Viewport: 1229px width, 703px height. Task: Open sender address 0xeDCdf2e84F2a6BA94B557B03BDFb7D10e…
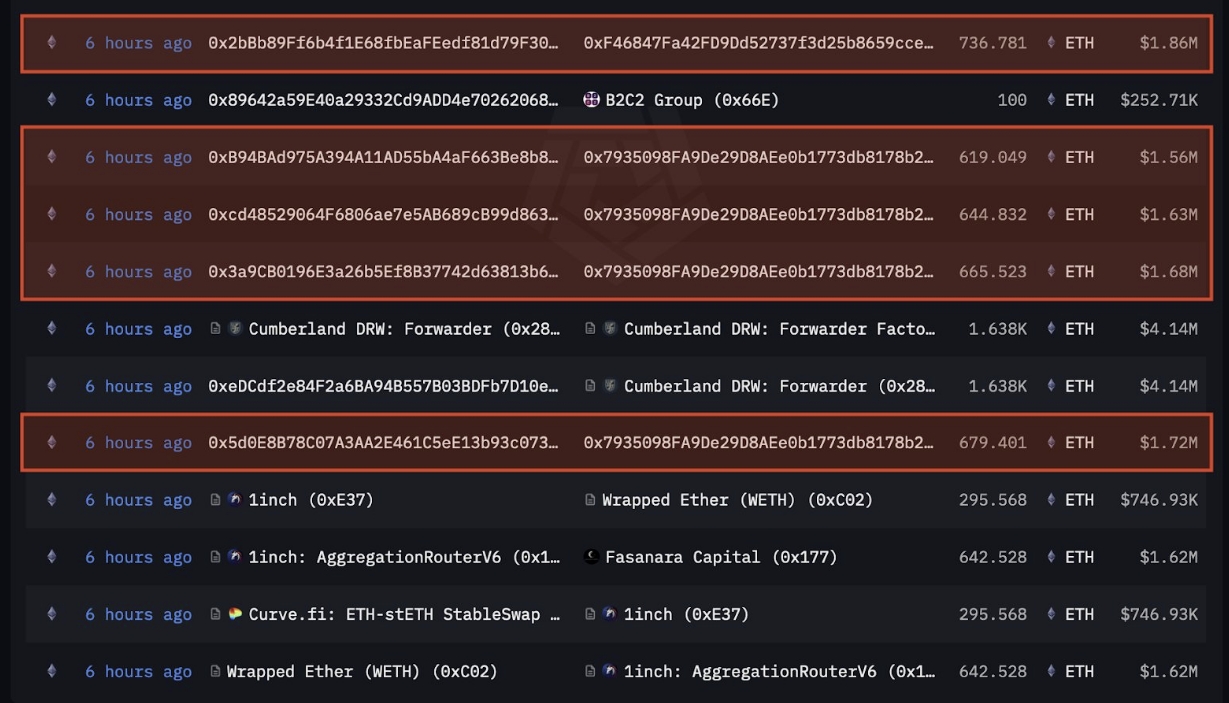pos(384,386)
